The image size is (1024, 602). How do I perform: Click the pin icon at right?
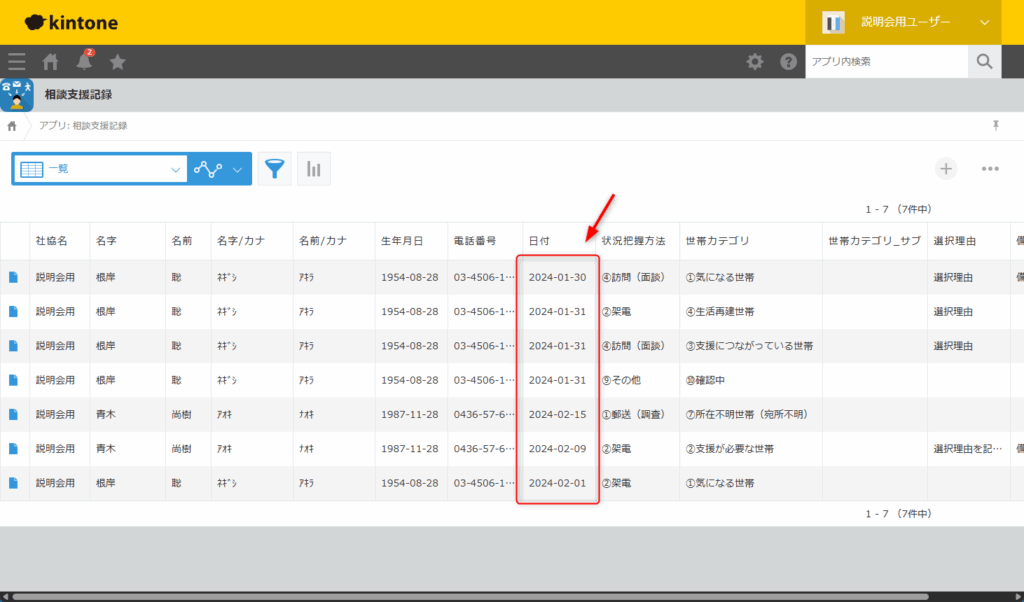tap(995, 126)
